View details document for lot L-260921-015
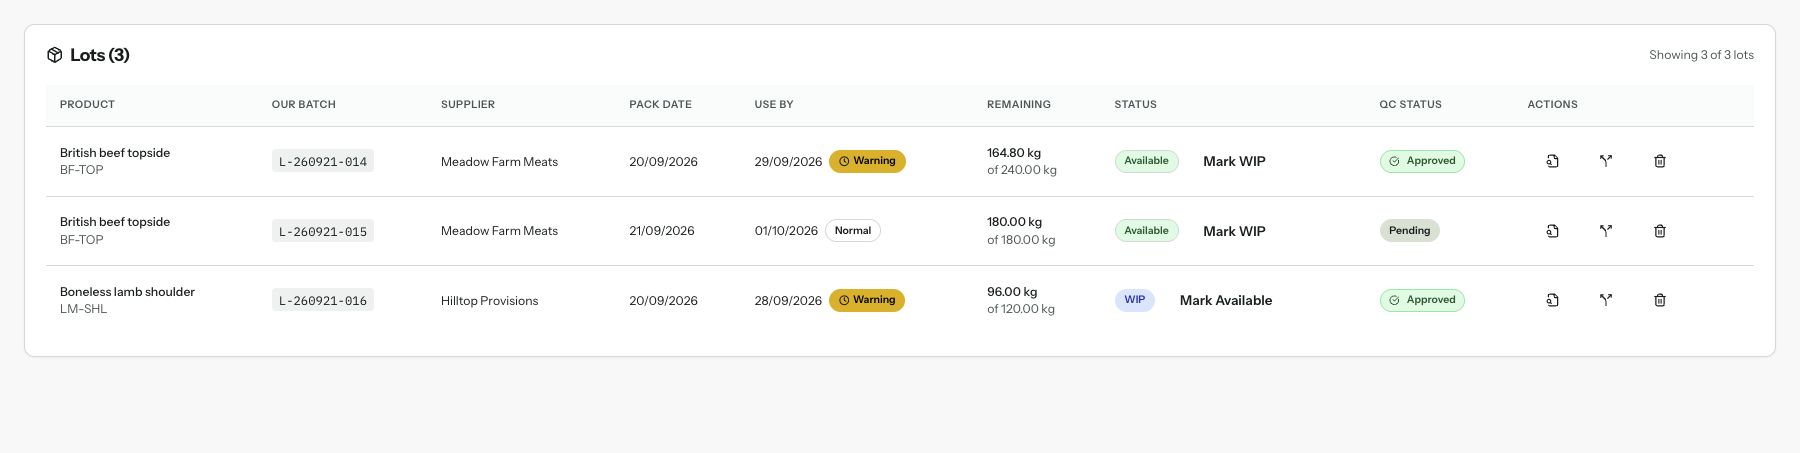This screenshot has height=453, width=1800. tap(1552, 231)
